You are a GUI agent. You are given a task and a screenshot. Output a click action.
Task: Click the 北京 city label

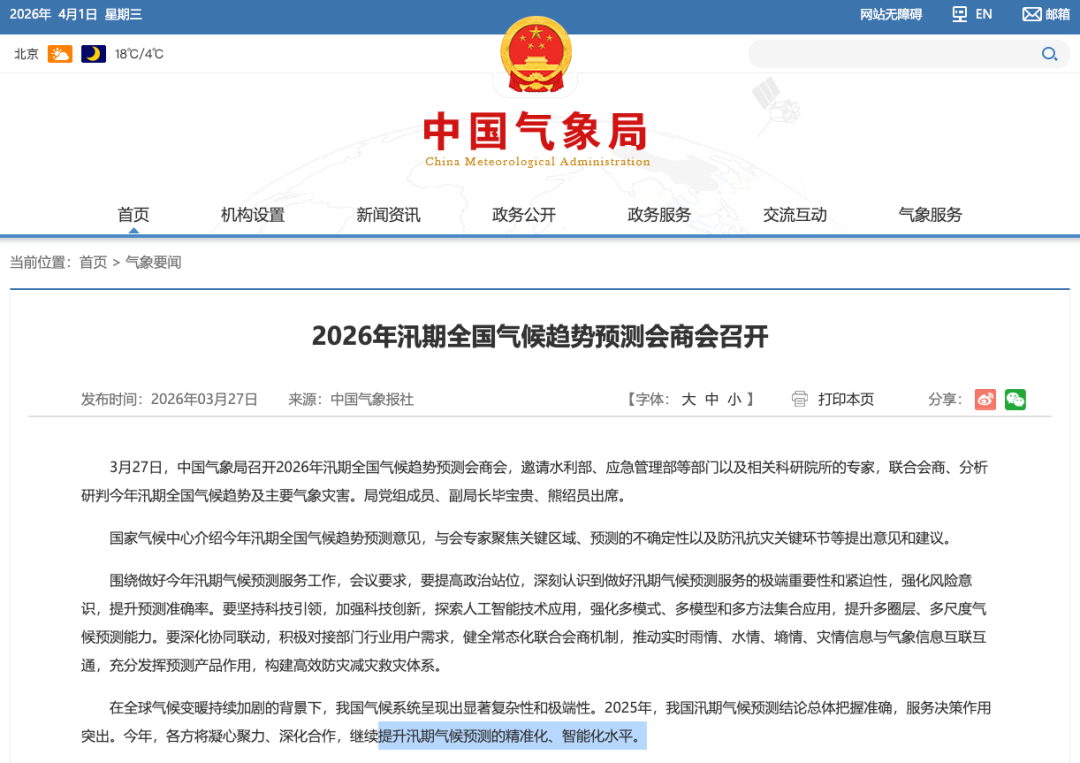(x=26, y=54)
